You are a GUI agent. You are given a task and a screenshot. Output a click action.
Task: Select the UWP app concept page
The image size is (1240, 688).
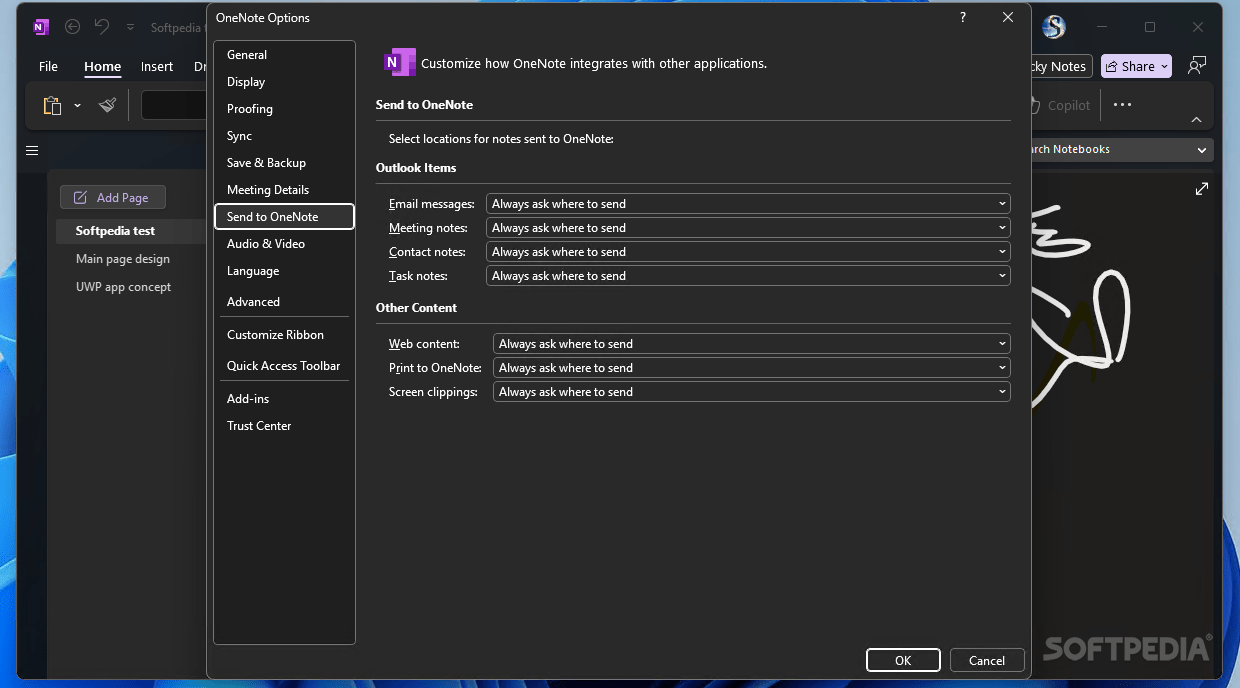coord(123,286)
